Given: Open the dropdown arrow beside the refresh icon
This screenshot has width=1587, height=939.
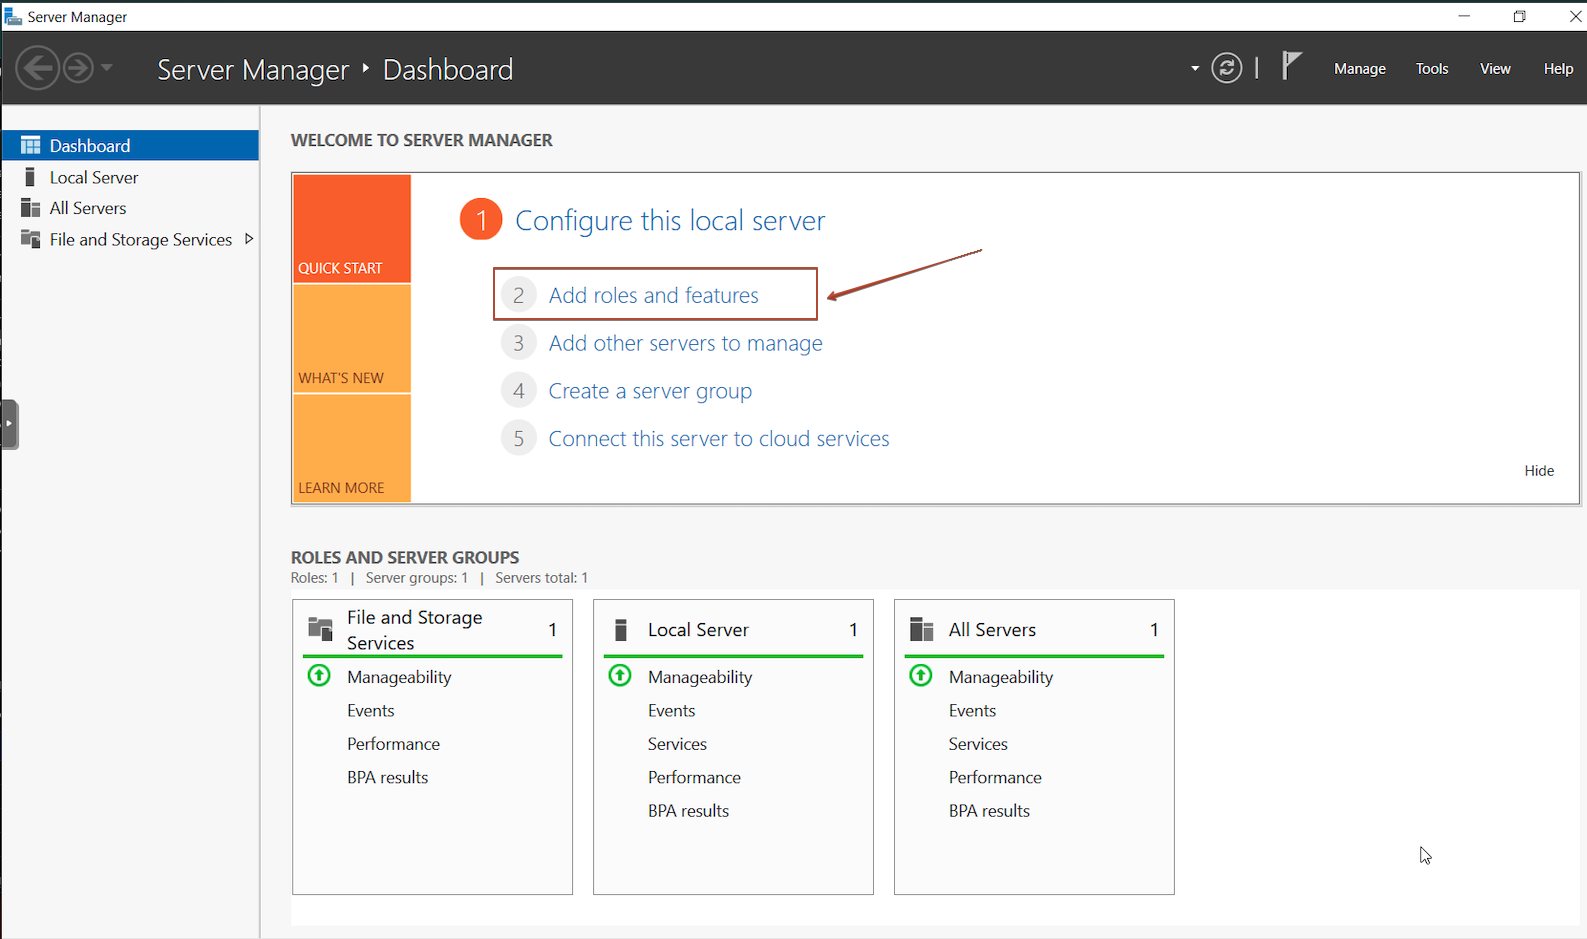Looking at the screenshot, I should 1194,69.
